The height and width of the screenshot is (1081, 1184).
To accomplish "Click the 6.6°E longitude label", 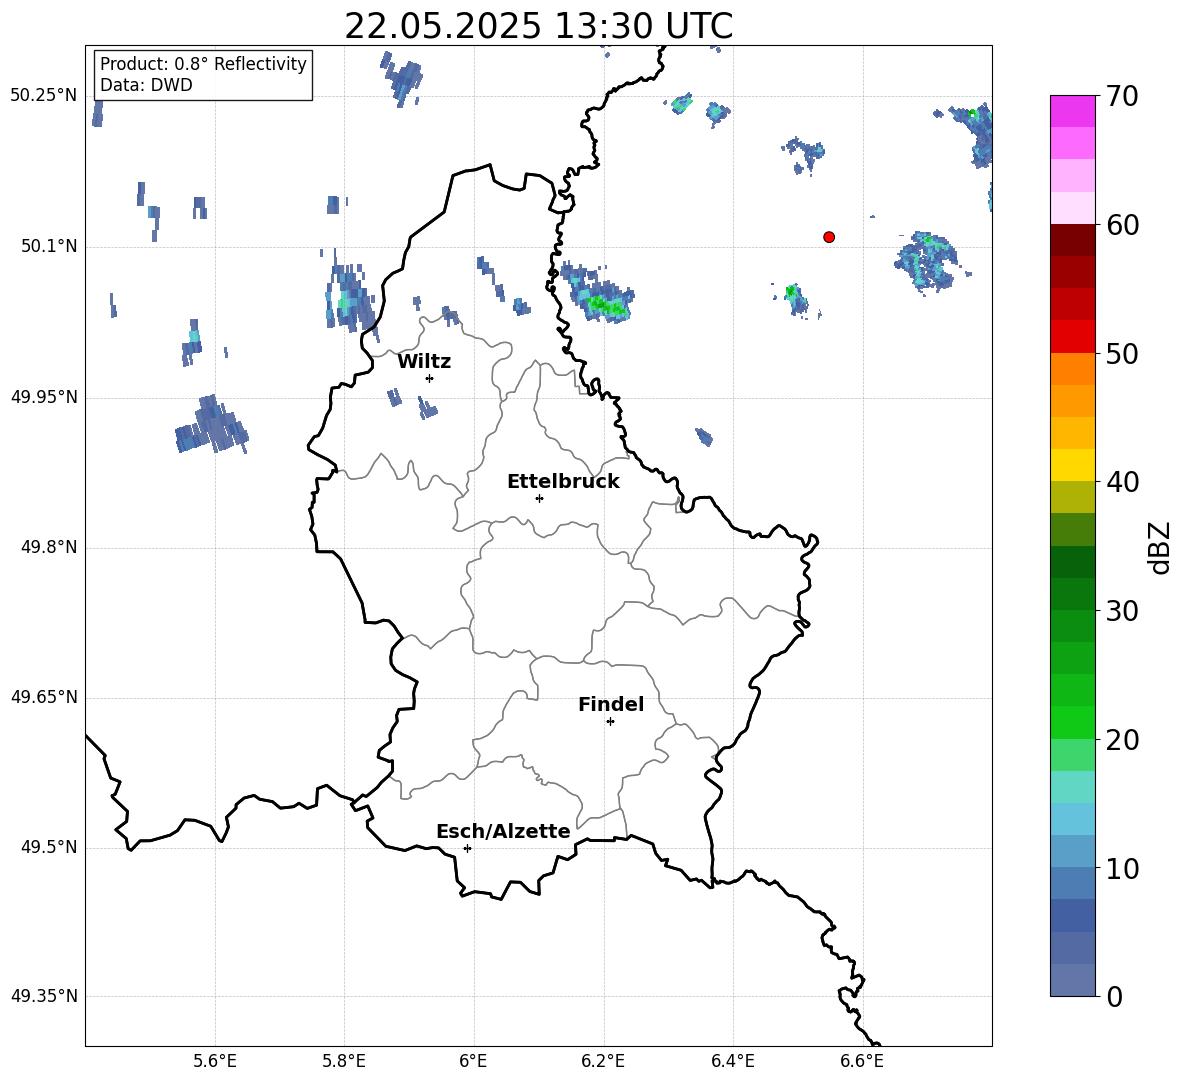I will [862, 1061].
